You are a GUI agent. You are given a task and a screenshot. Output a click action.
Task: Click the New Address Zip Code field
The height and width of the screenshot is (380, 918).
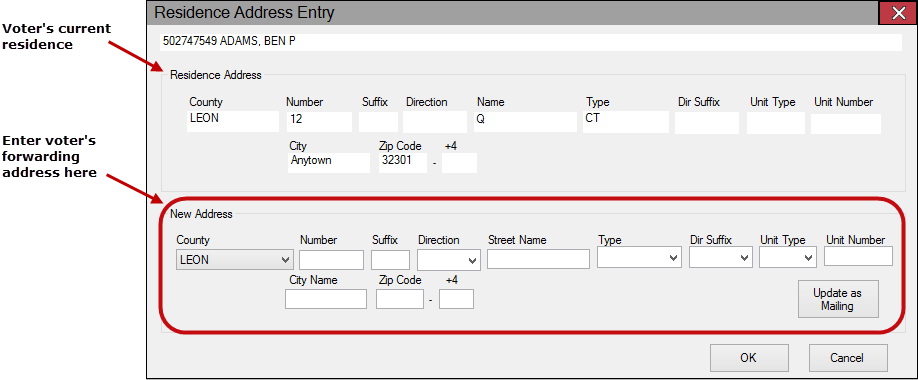click(x=400, y=299)
